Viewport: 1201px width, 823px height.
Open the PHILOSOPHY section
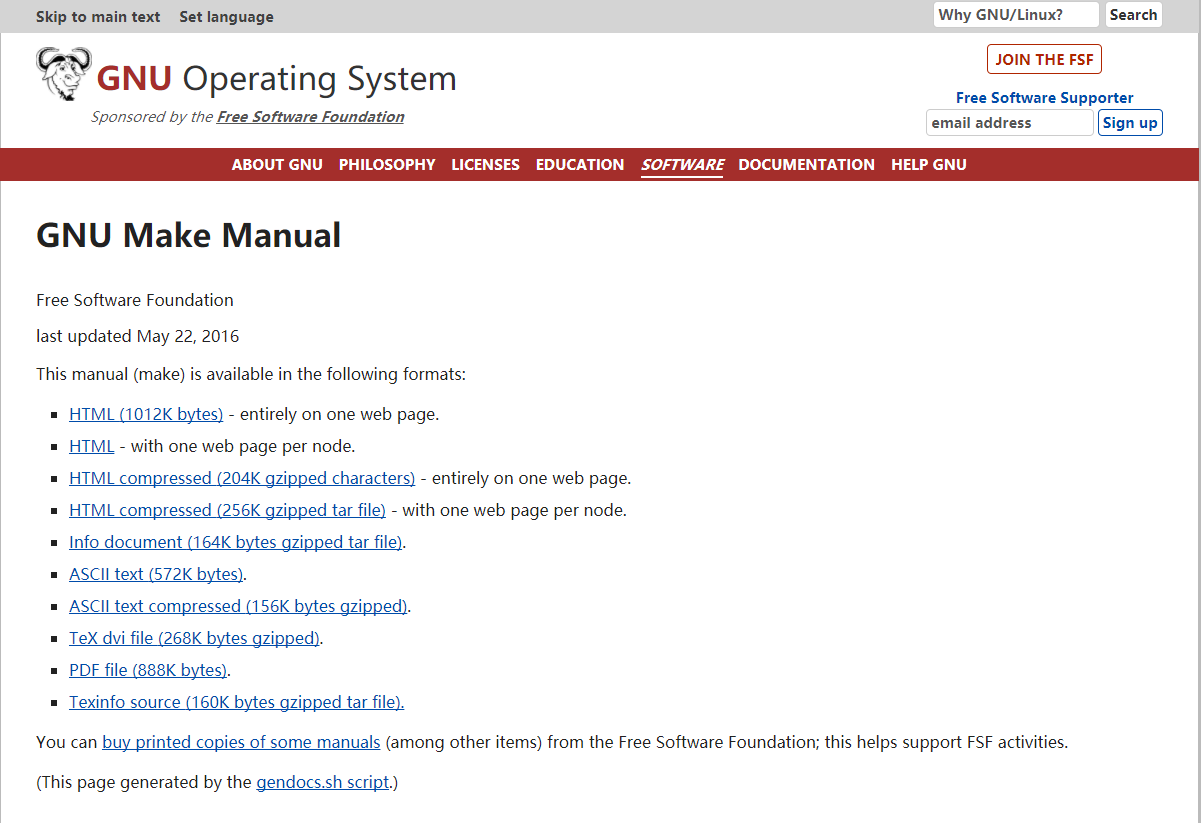[x=387, y=164]
